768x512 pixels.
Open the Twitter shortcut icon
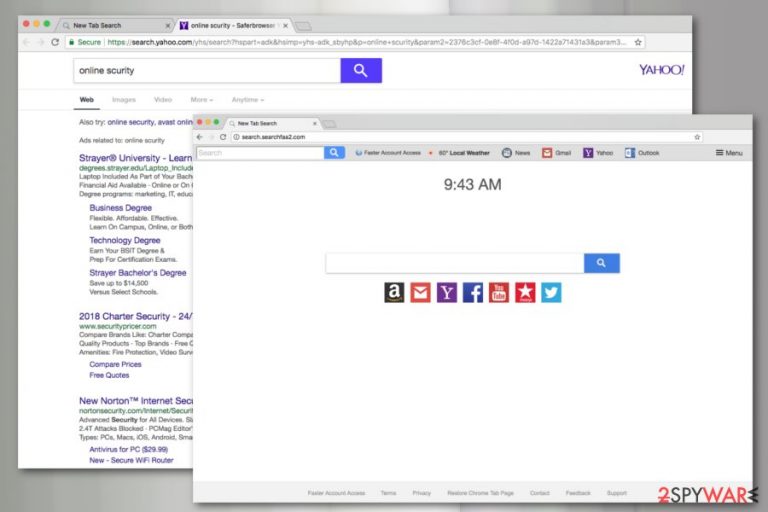click(551, 293)
